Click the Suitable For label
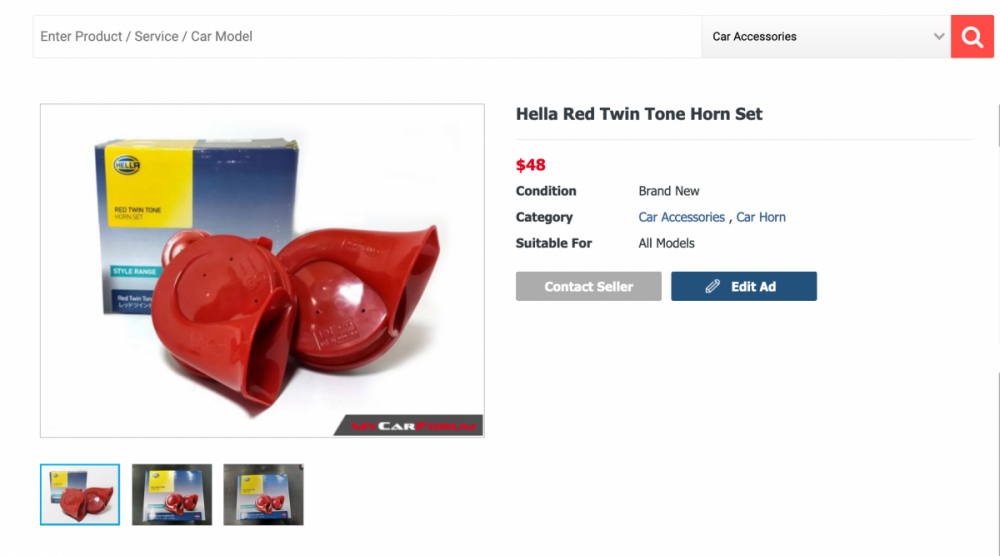The image size is (1000, 556). [x=554, y=243]
